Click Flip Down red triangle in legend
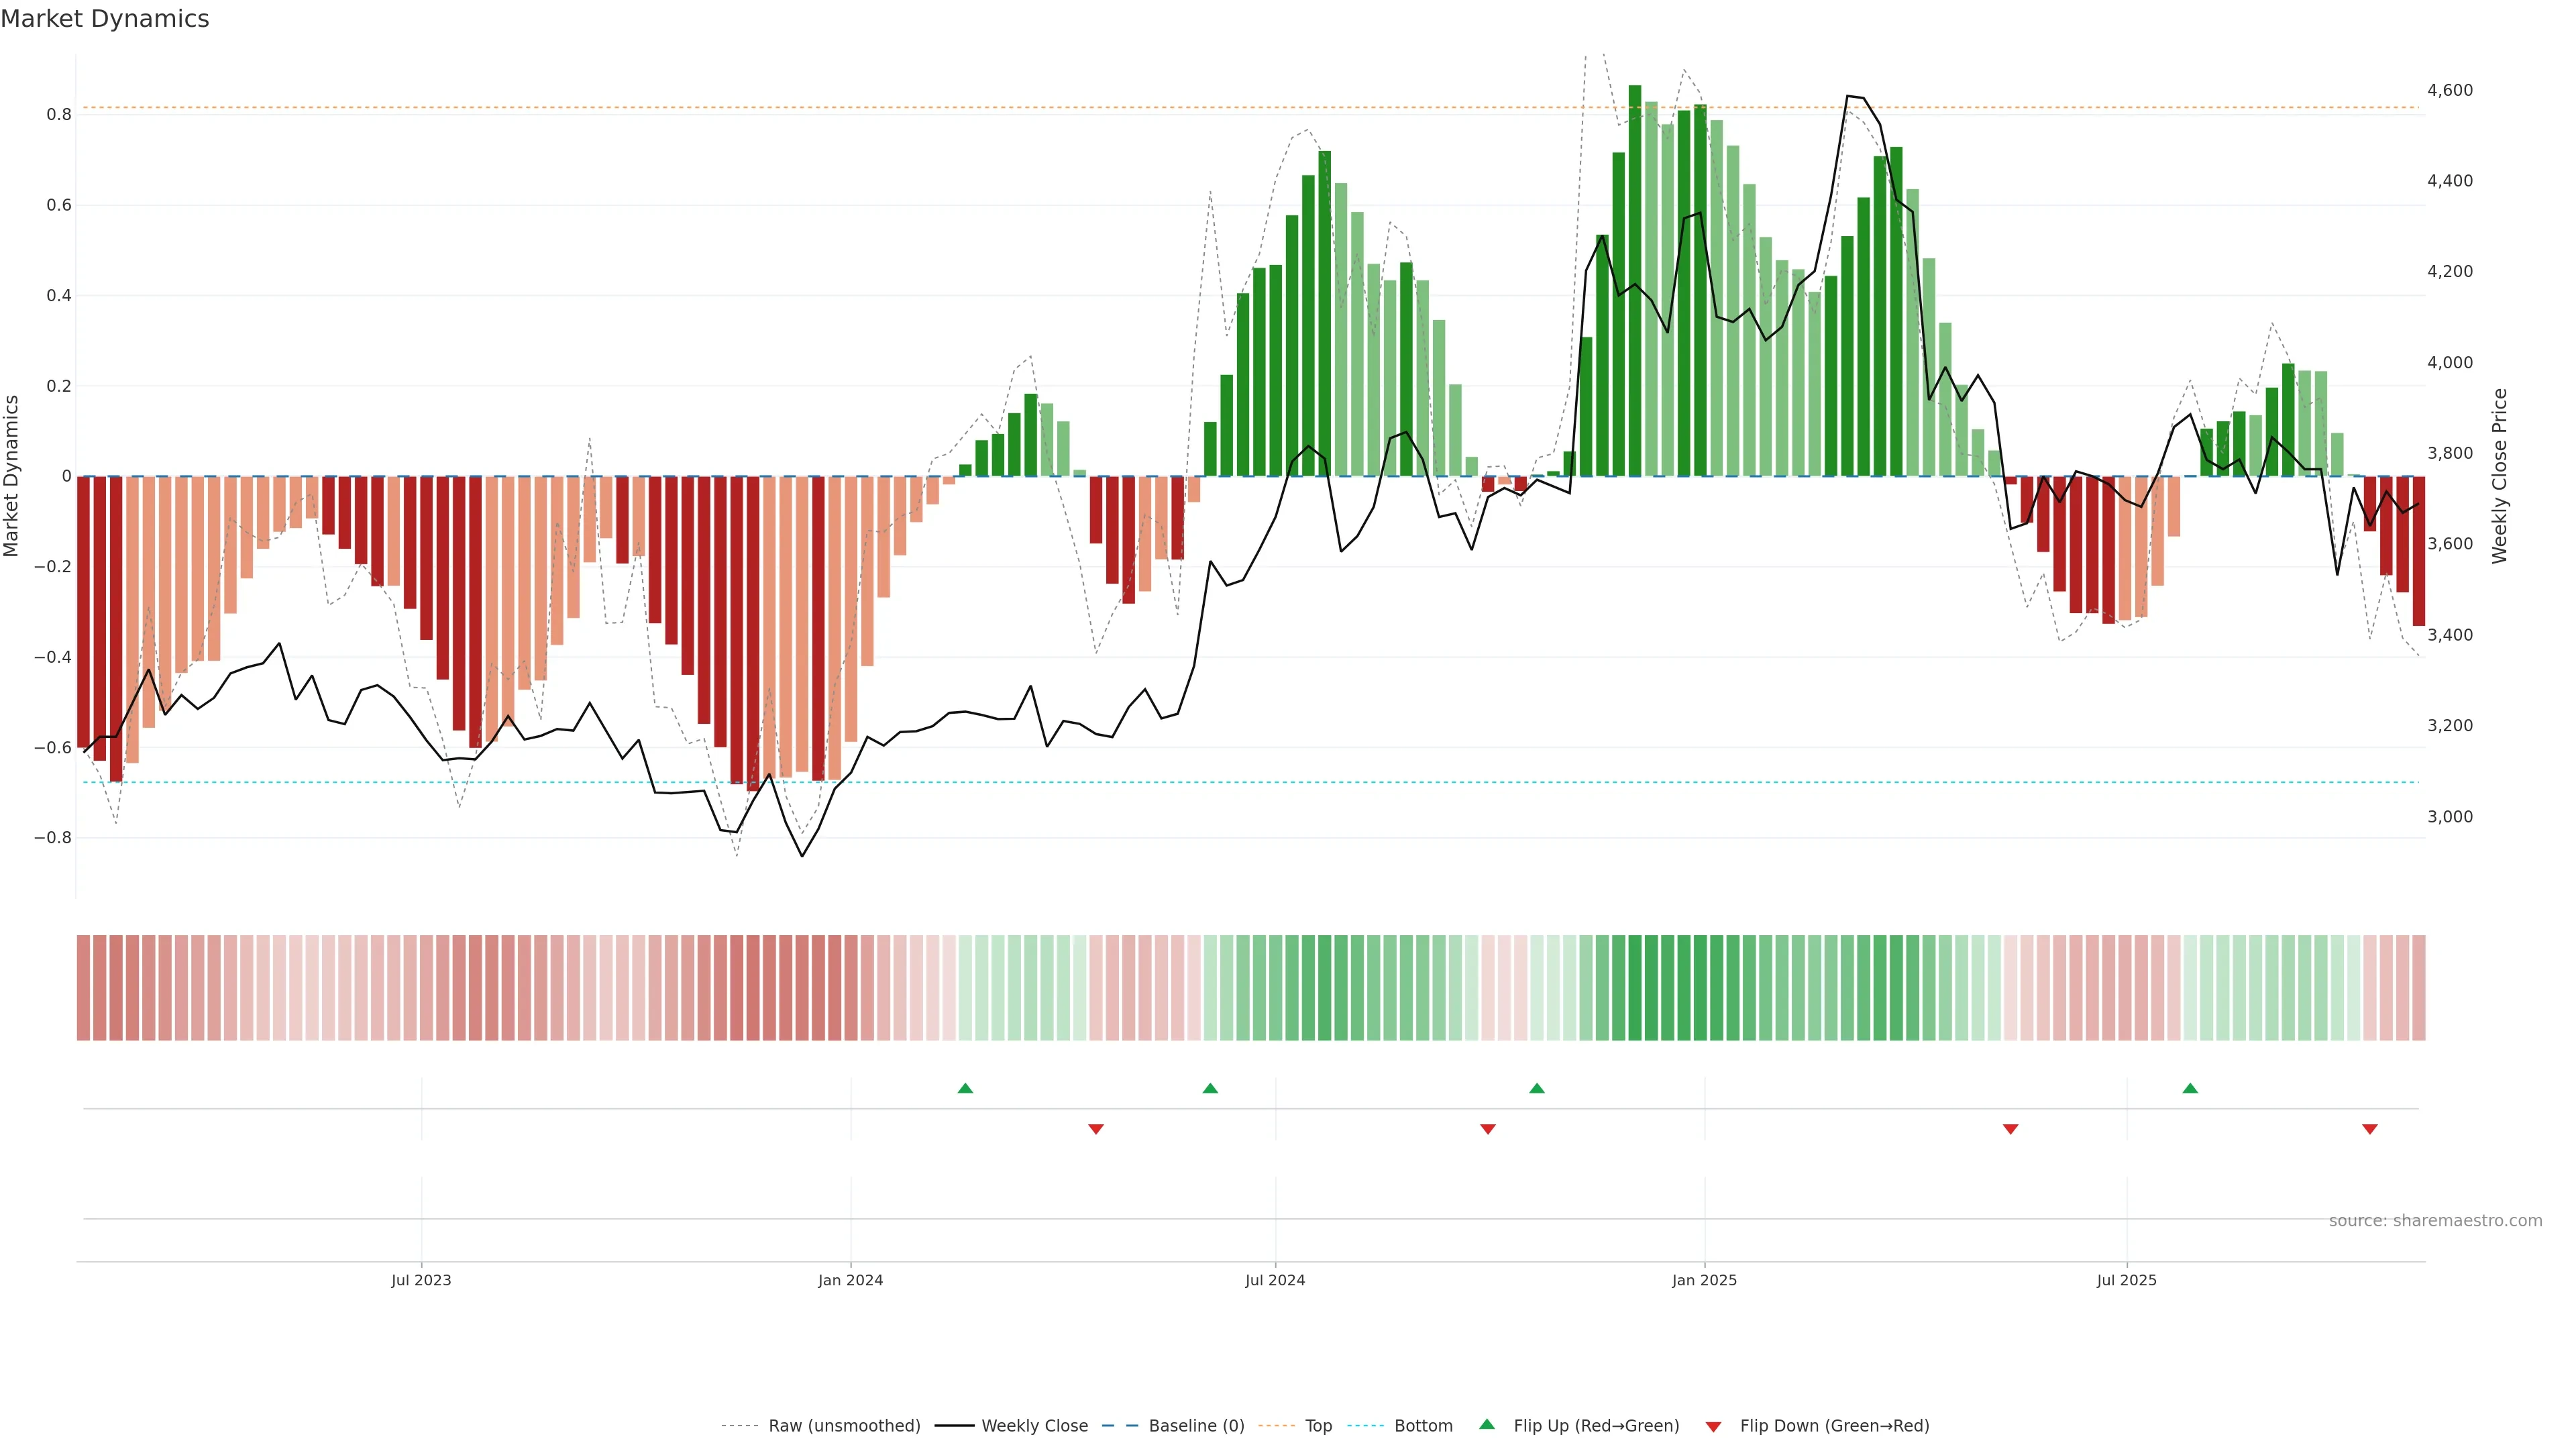The image size is (2576, 1449). point(1713,1427)
